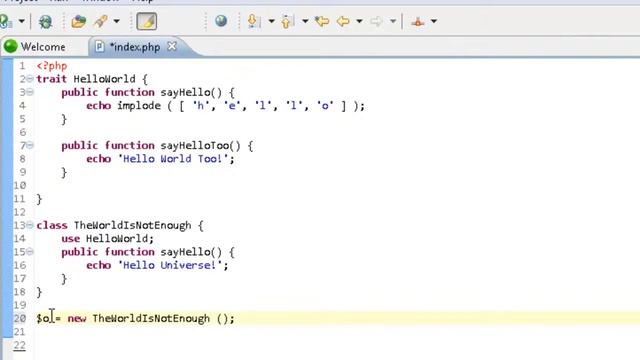Viewport: 640px width, 360px height.
Task: Click the '<?php' opening tag on line 1
Action: (52, 66)
